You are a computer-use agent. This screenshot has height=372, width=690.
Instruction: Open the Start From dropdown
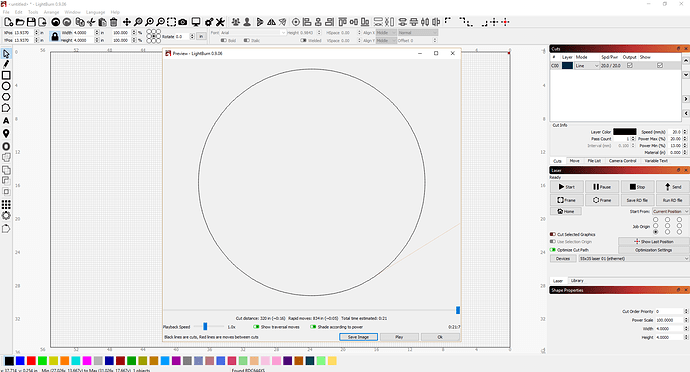pos(671,211)
